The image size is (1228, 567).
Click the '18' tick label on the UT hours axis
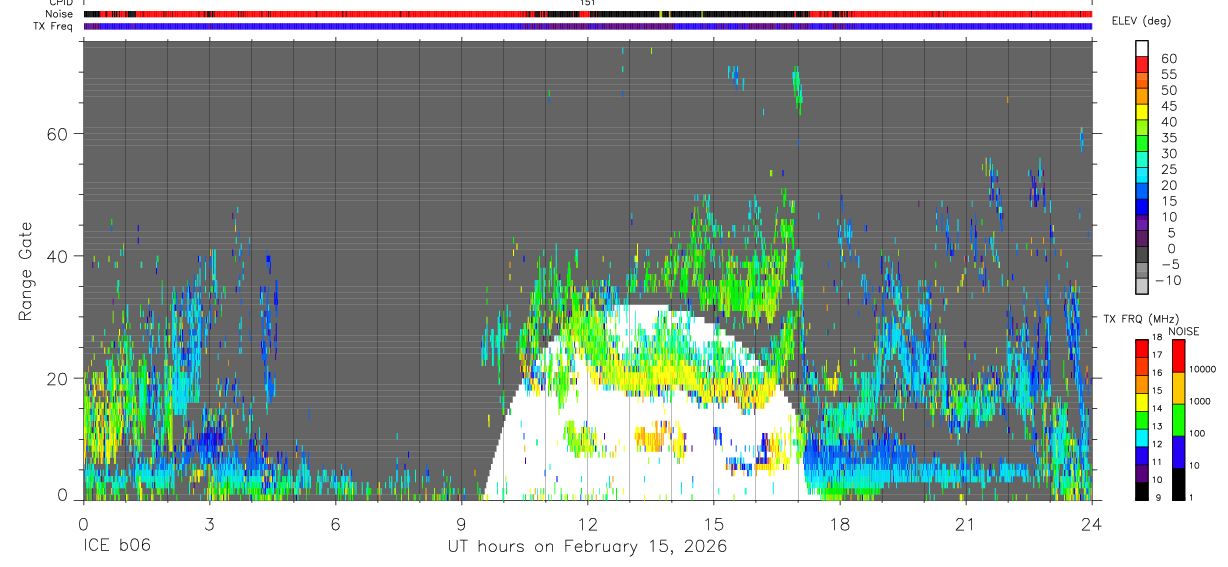coord(839,523)
